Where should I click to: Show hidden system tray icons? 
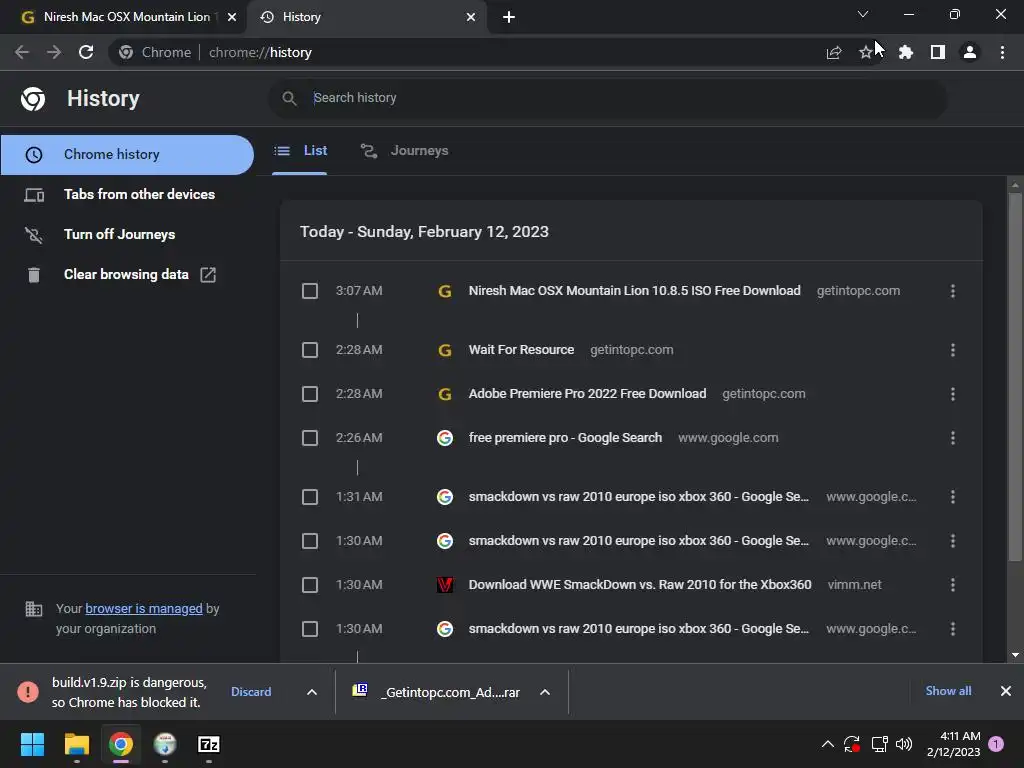click(827, 744)
